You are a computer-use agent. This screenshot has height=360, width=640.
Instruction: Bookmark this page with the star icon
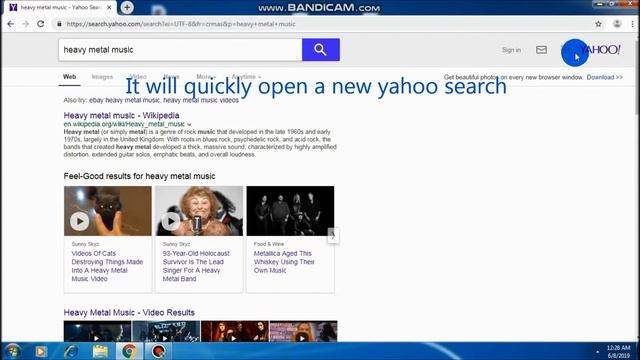pyautogui.click(x=598, y=24)
